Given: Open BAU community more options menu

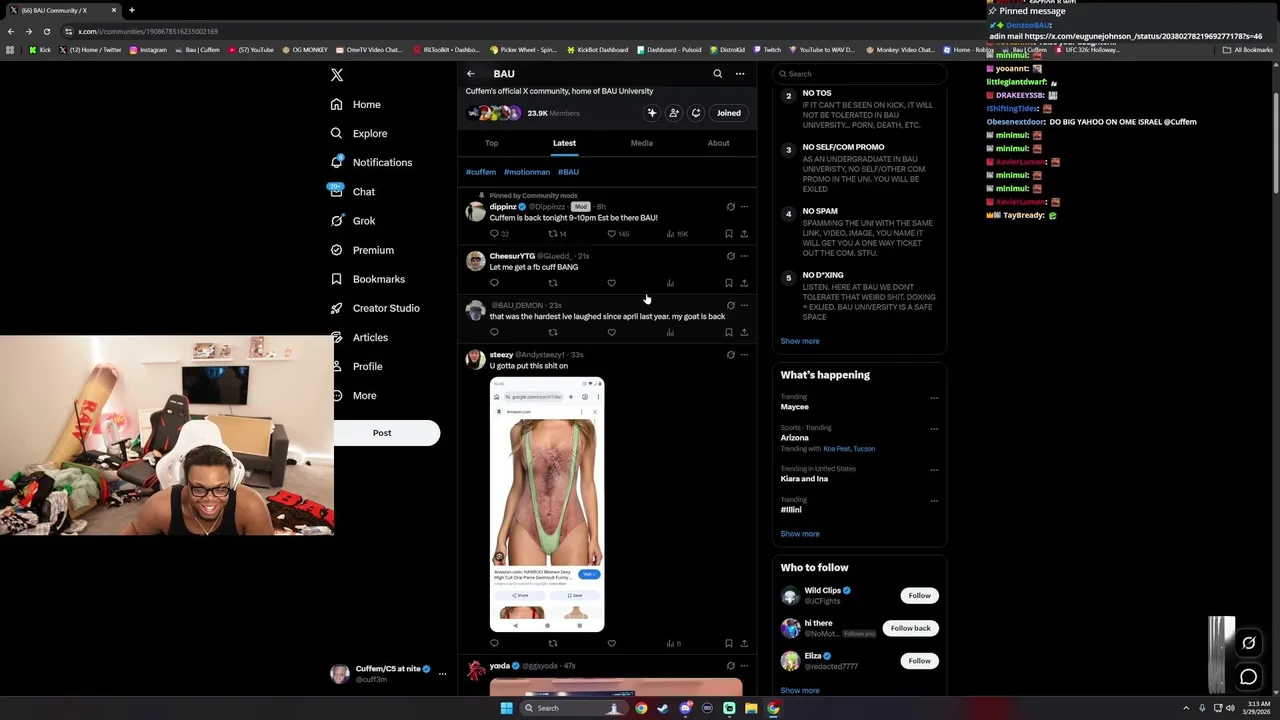Looking at the screenshot, I should 740,74.
